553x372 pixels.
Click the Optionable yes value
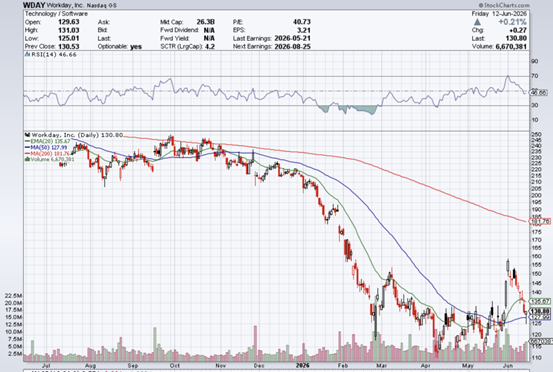[136, 47]
